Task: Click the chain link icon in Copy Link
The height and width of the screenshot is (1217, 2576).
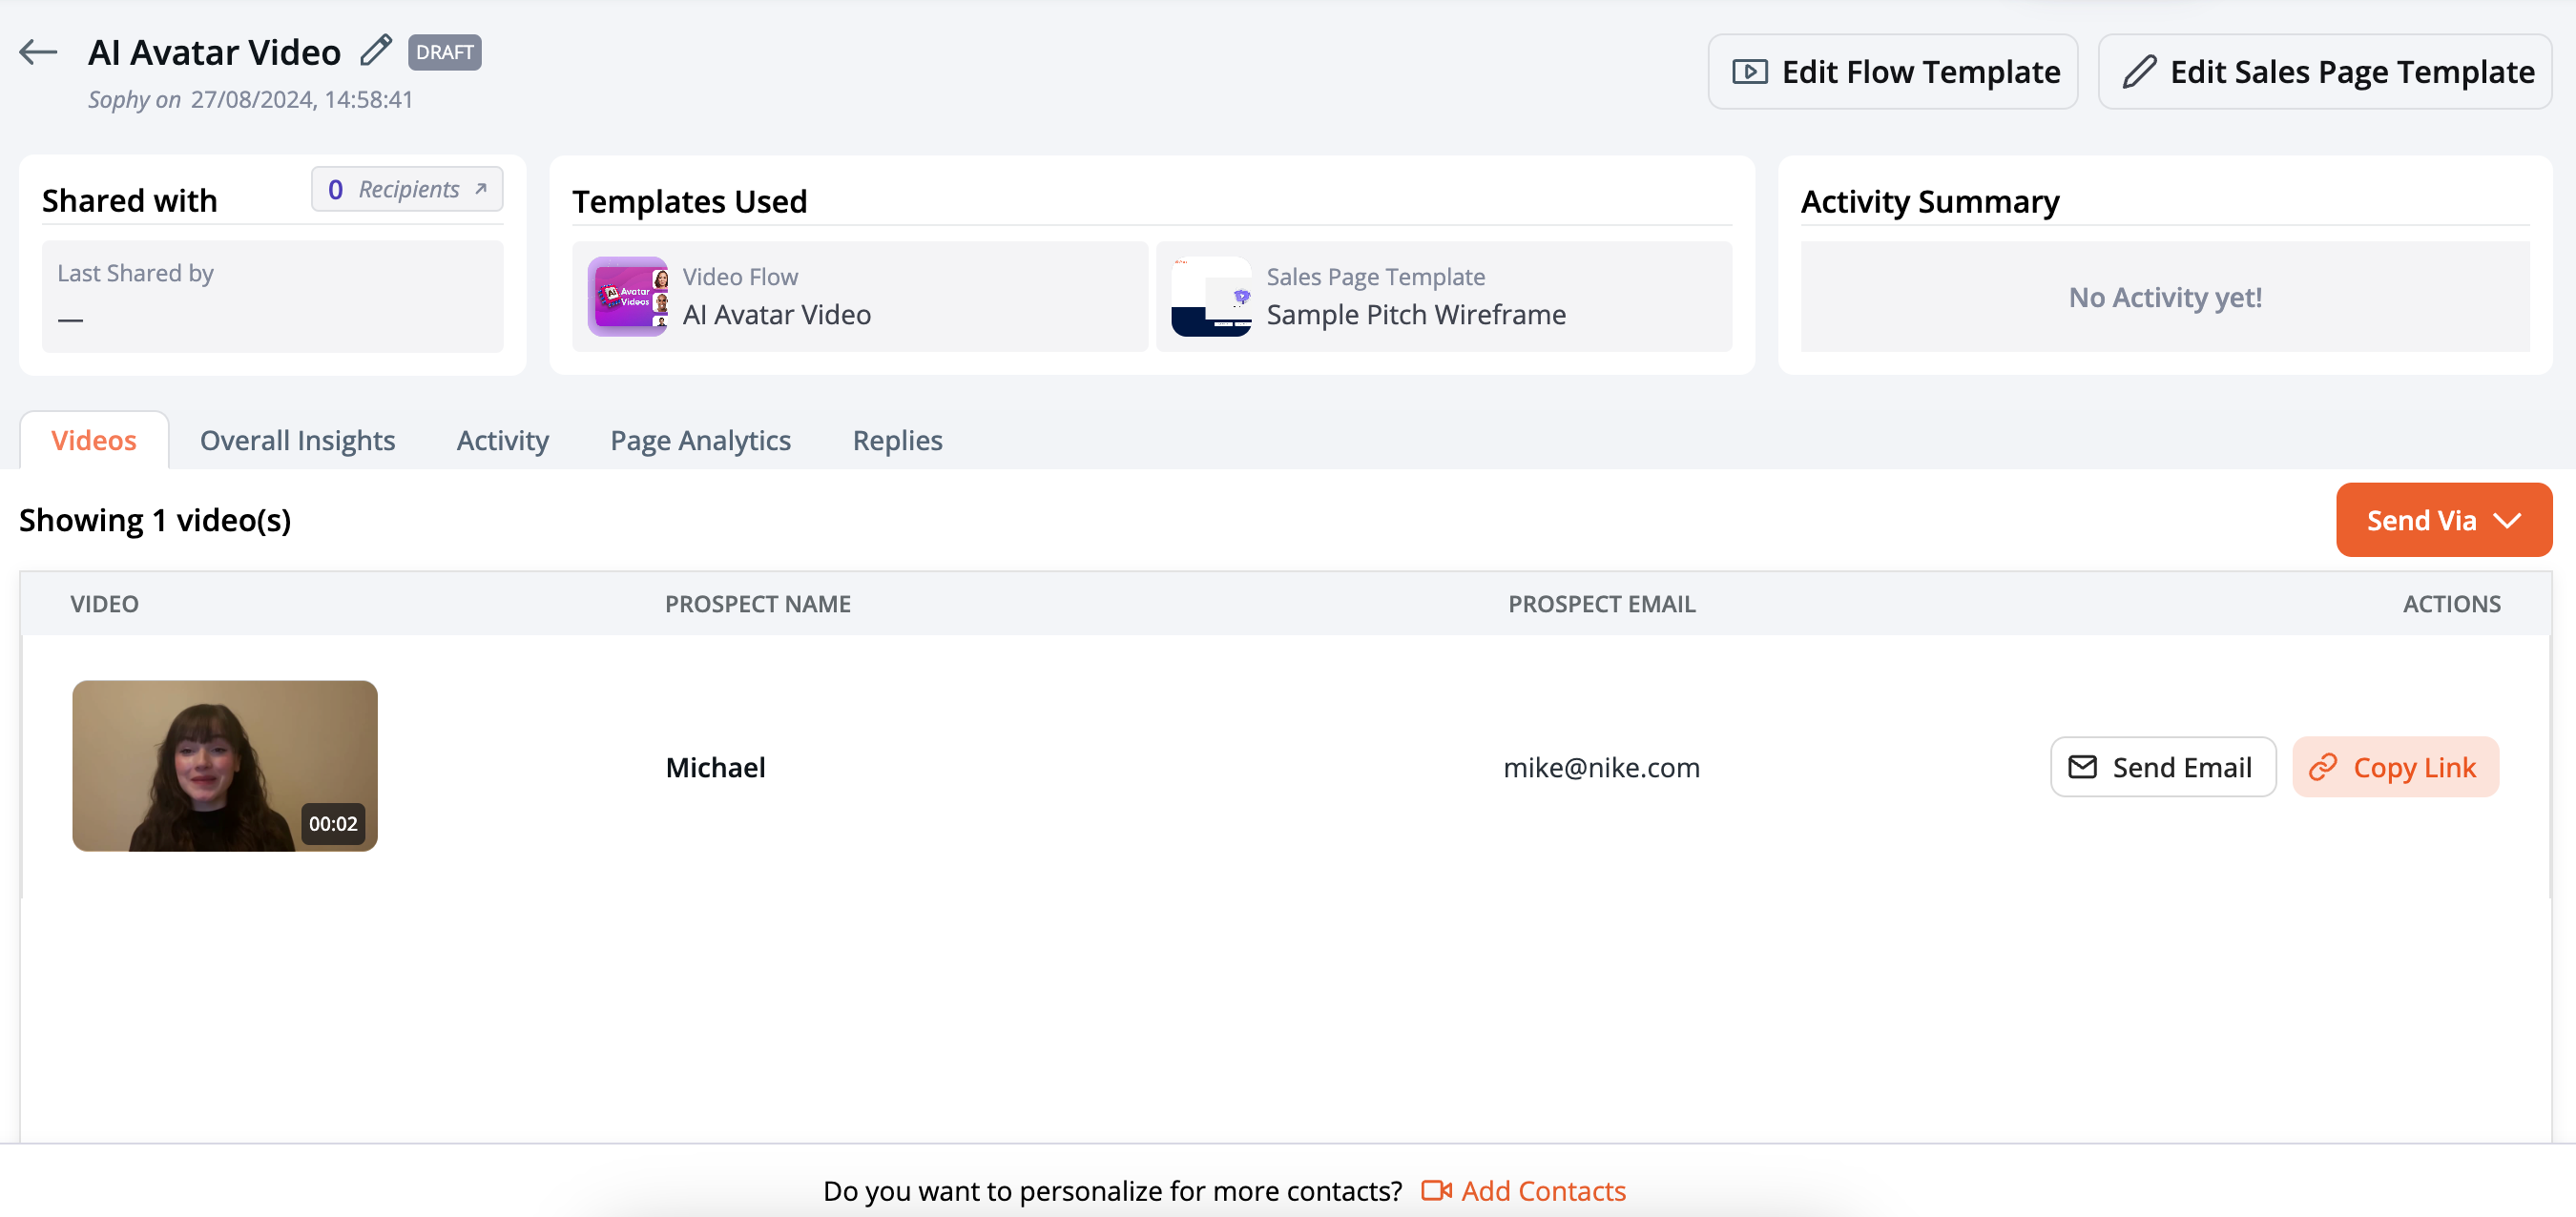Action: click(2322, 767)
